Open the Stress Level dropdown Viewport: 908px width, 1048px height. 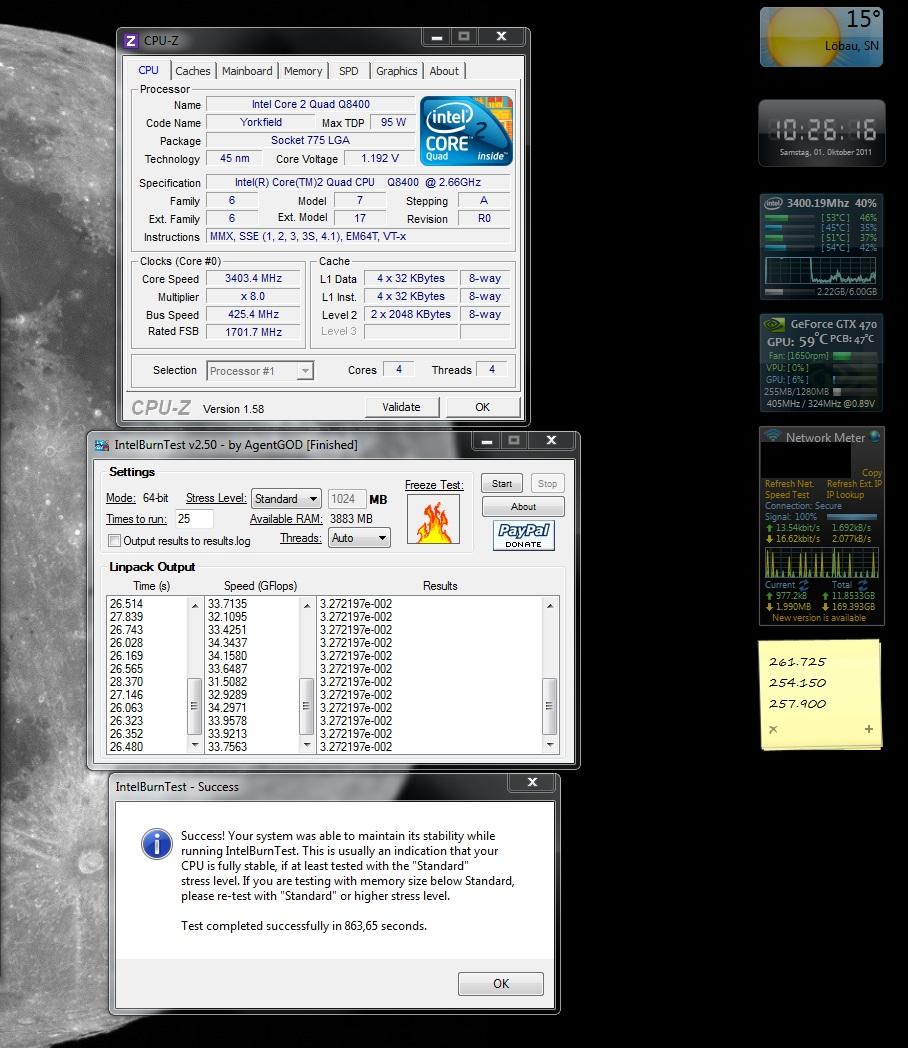click(286, 499)
